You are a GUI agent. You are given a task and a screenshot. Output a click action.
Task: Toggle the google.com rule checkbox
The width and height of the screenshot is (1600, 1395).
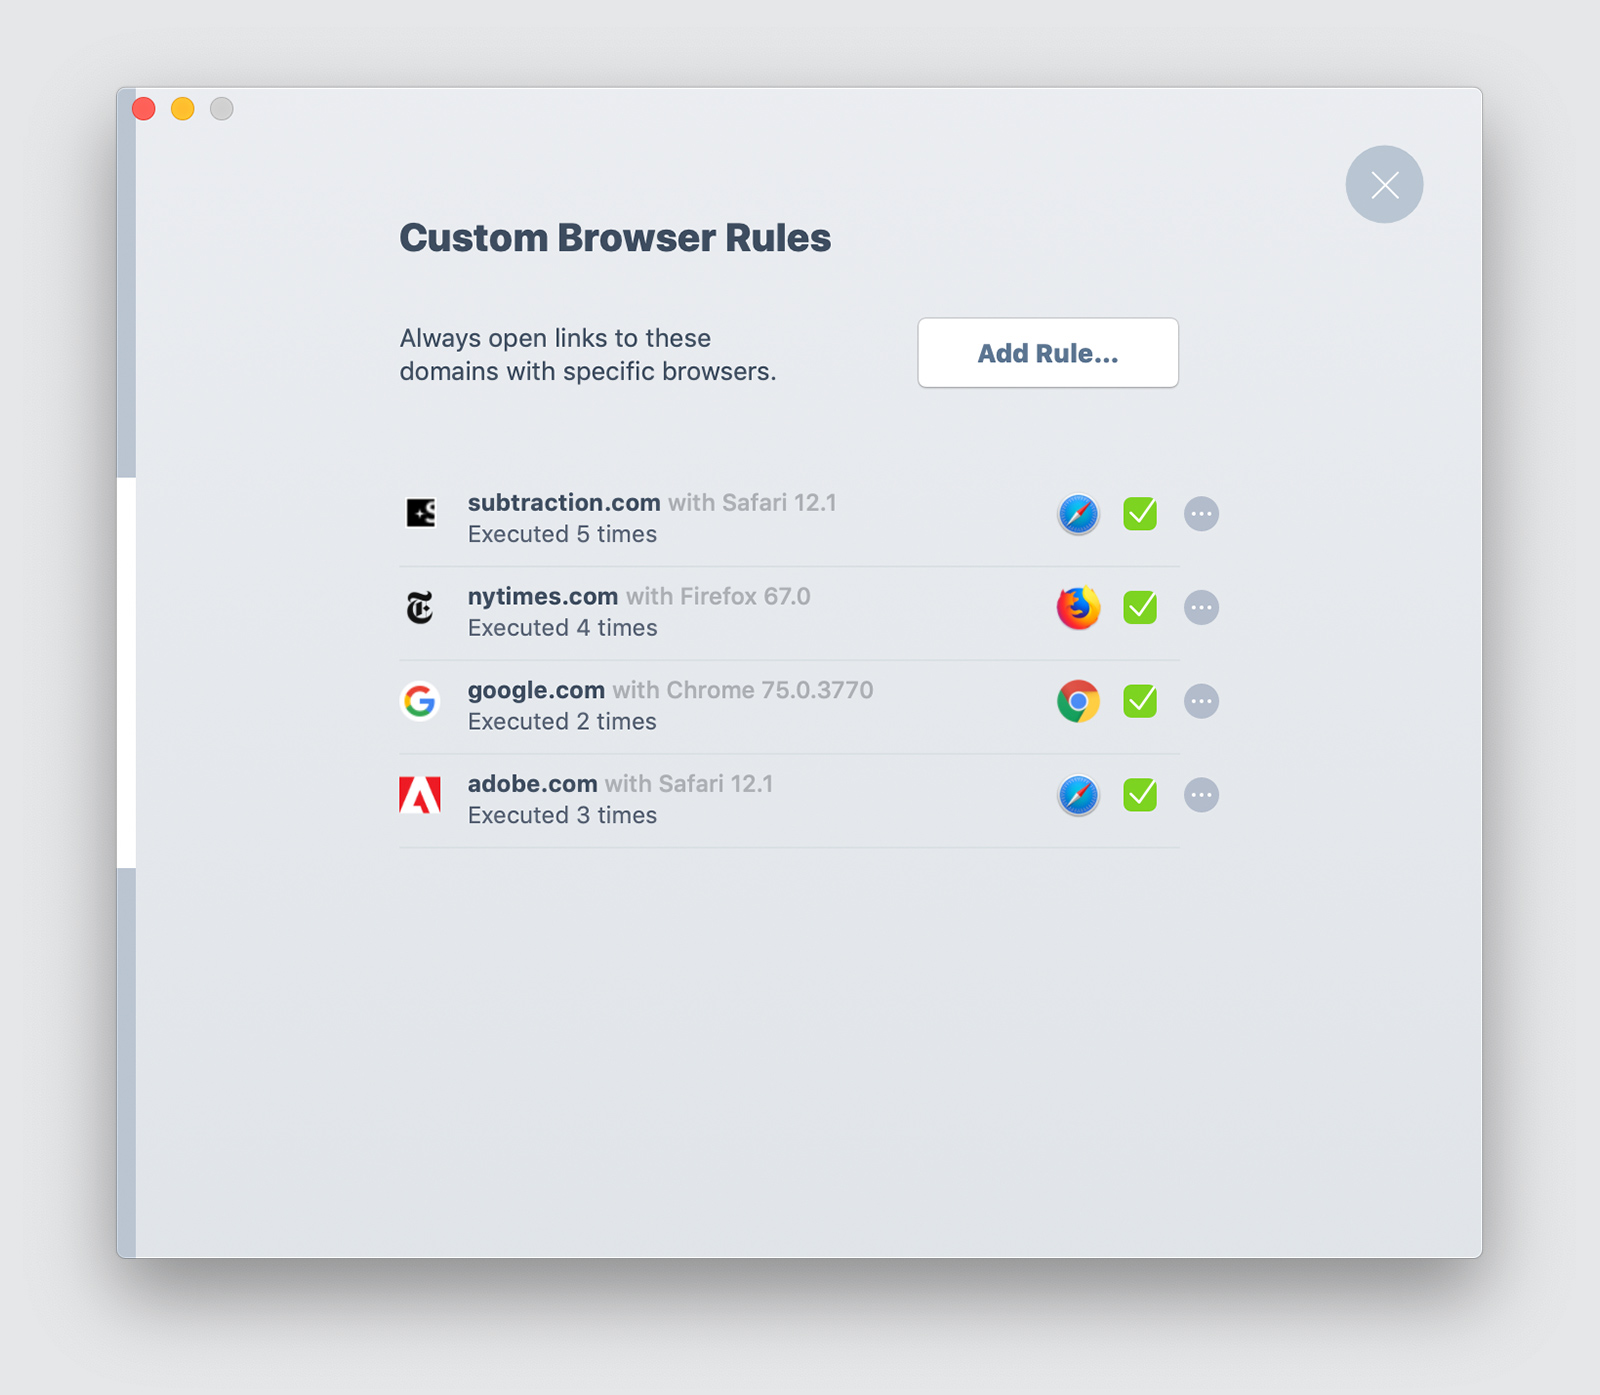click(1139, 701)
